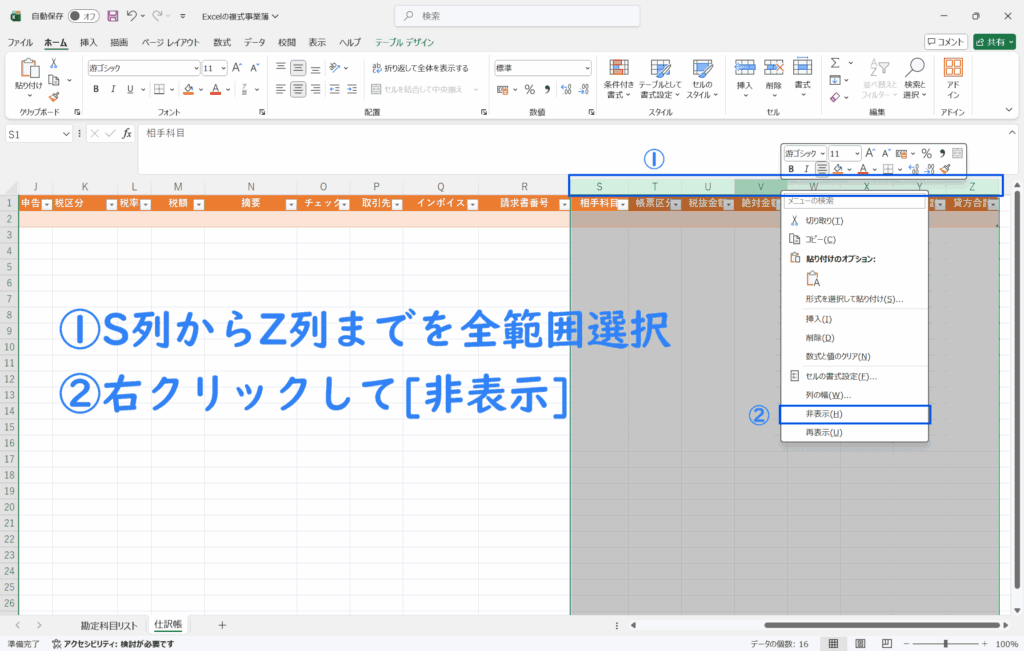Open filter dropdown on 摘要 column header

click(x=289, y=203)
